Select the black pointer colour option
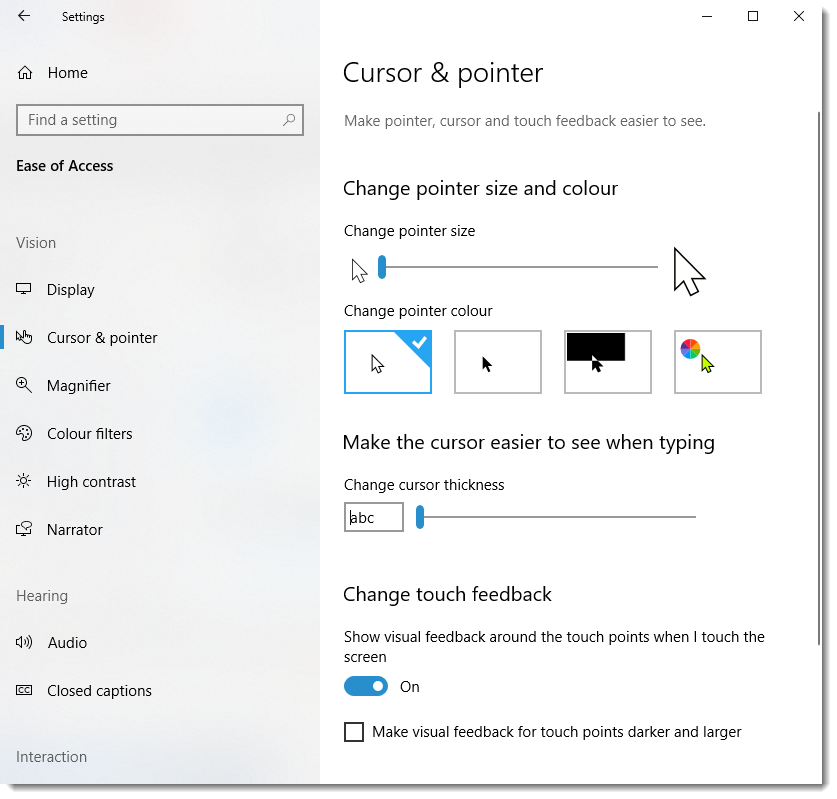 click(498, 362)
